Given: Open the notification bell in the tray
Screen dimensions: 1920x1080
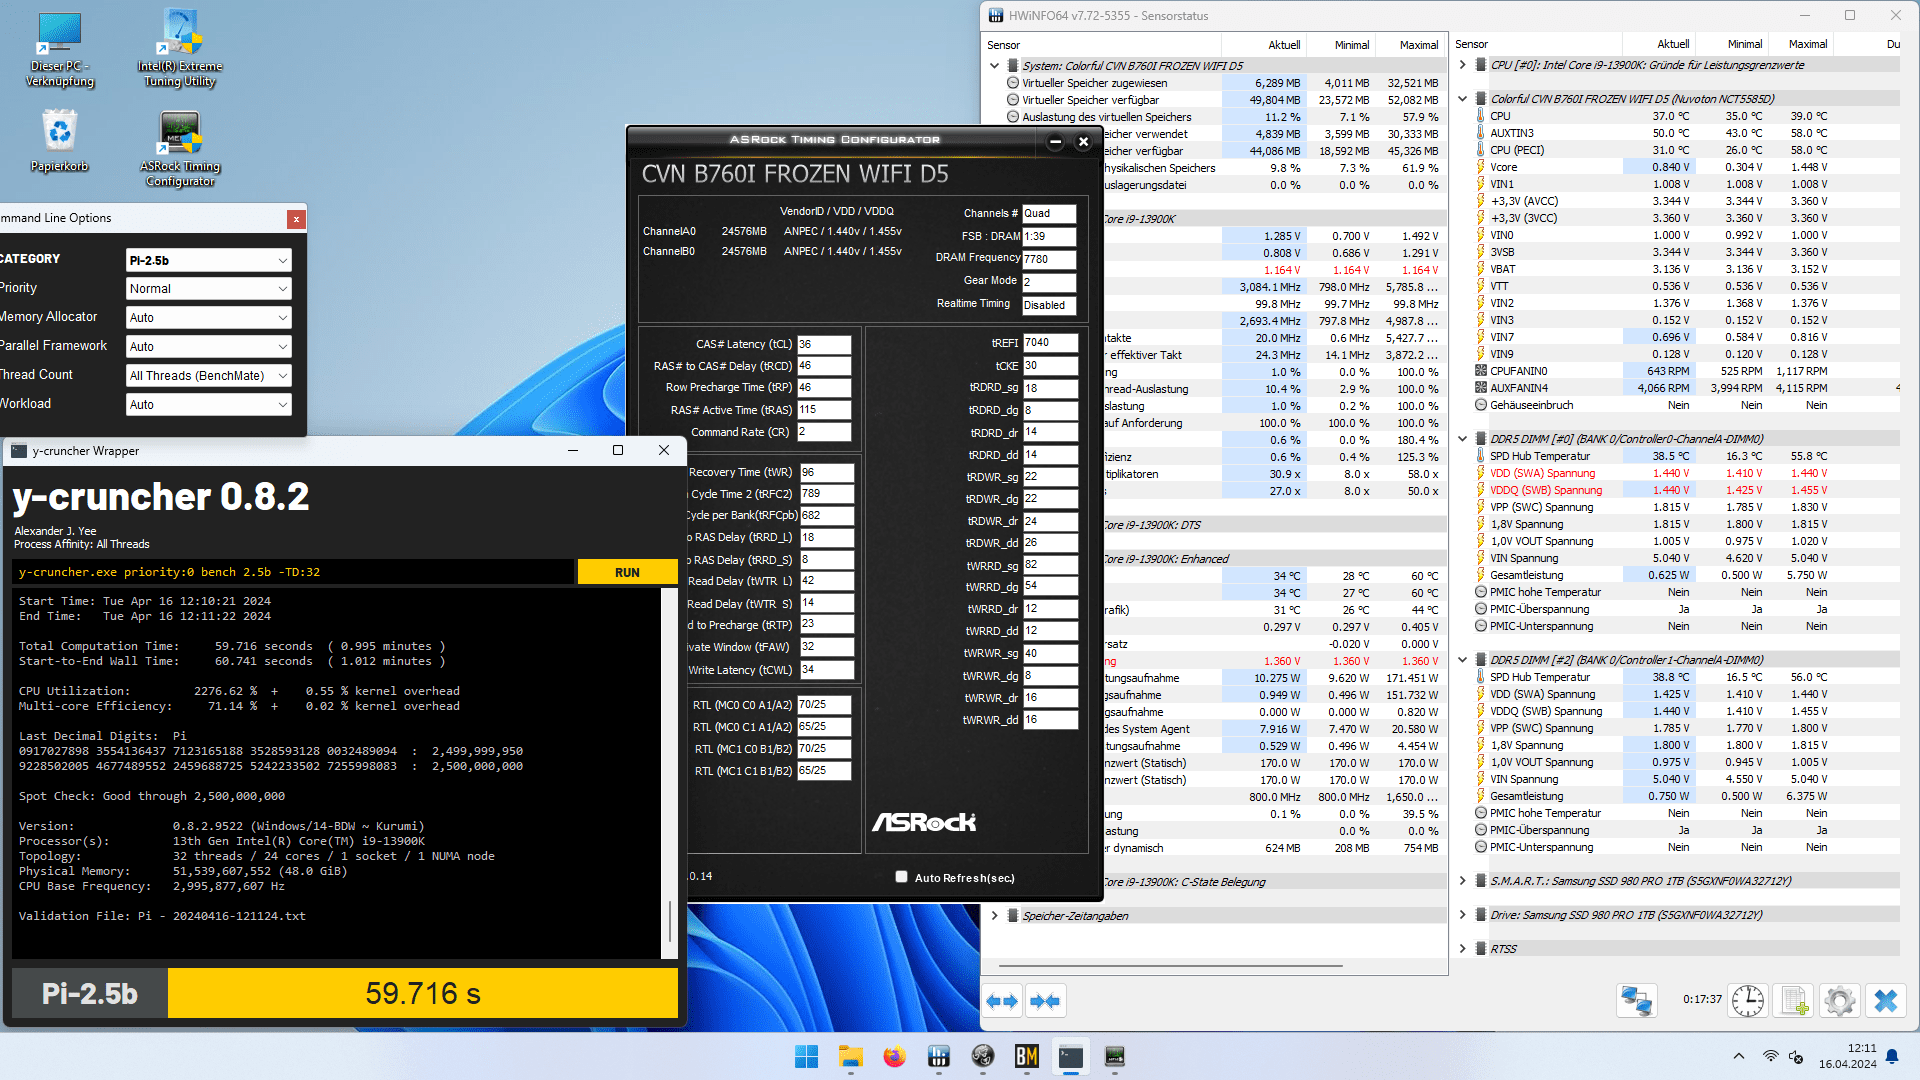Looking at the screenshot, I should [1892, 1056].
